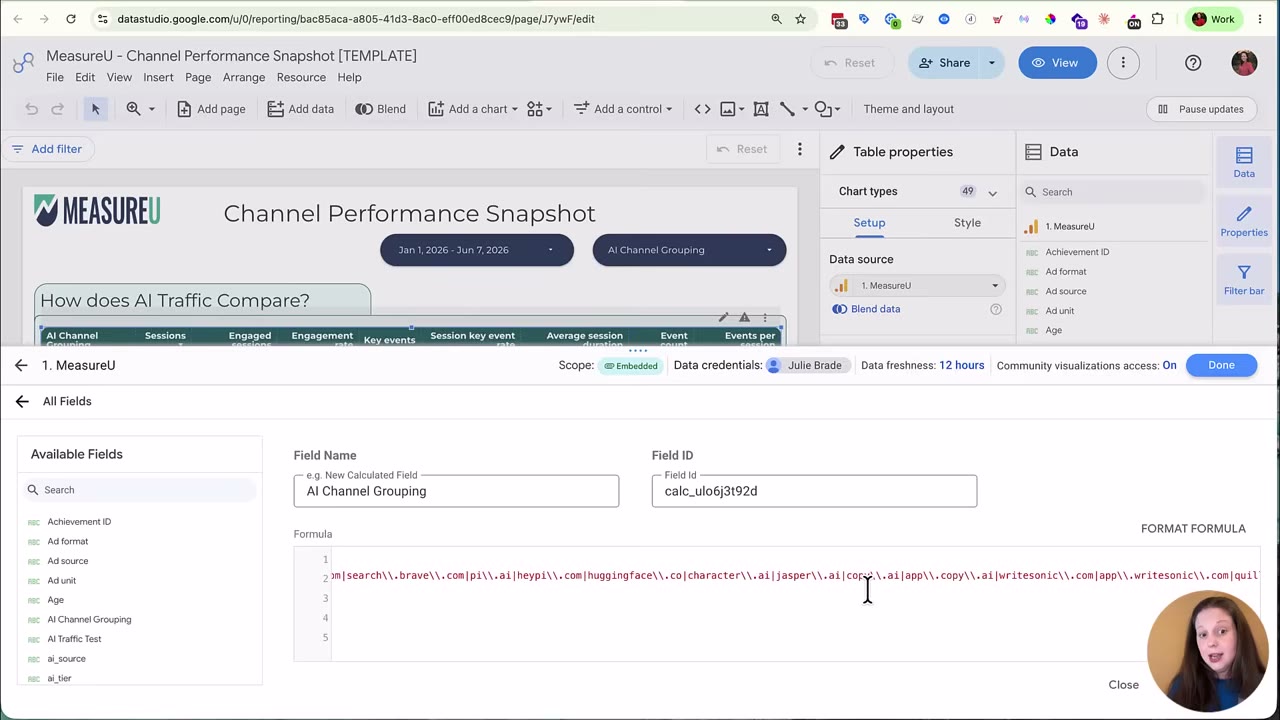The height and width of the screenshot is (720, 1280).
Task: Toggle Community visualizations access On
Action: tap(1169, 365)
